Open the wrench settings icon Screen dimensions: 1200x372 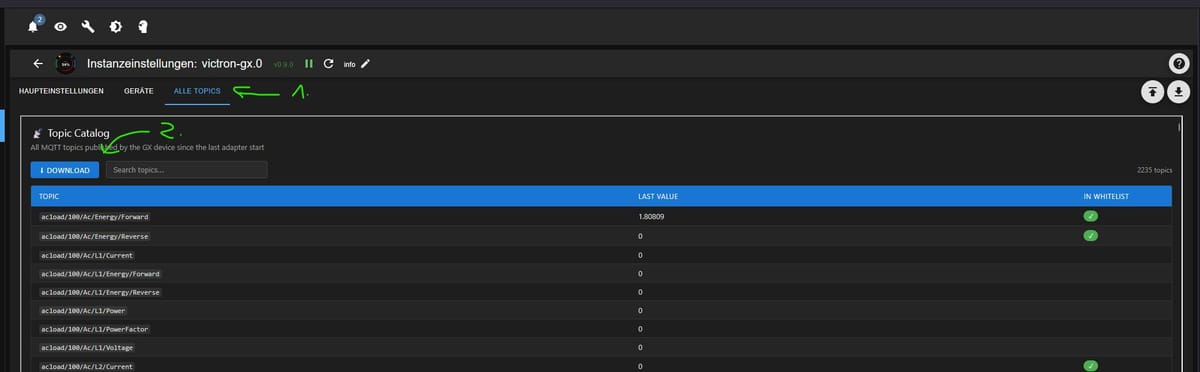click(x=89, y=26)
